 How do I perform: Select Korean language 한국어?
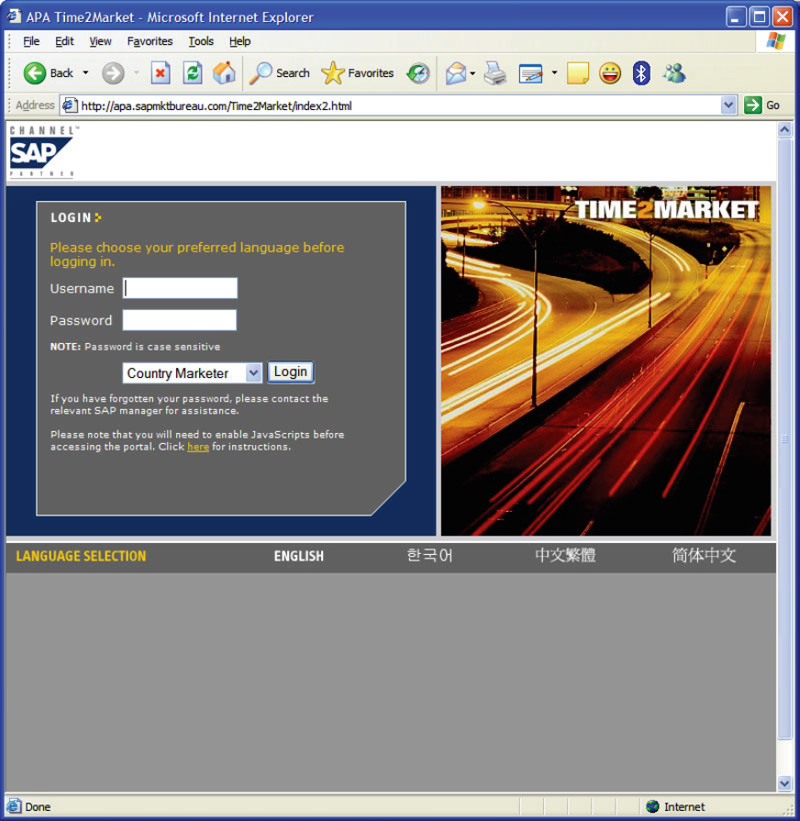tap(430, 555)
